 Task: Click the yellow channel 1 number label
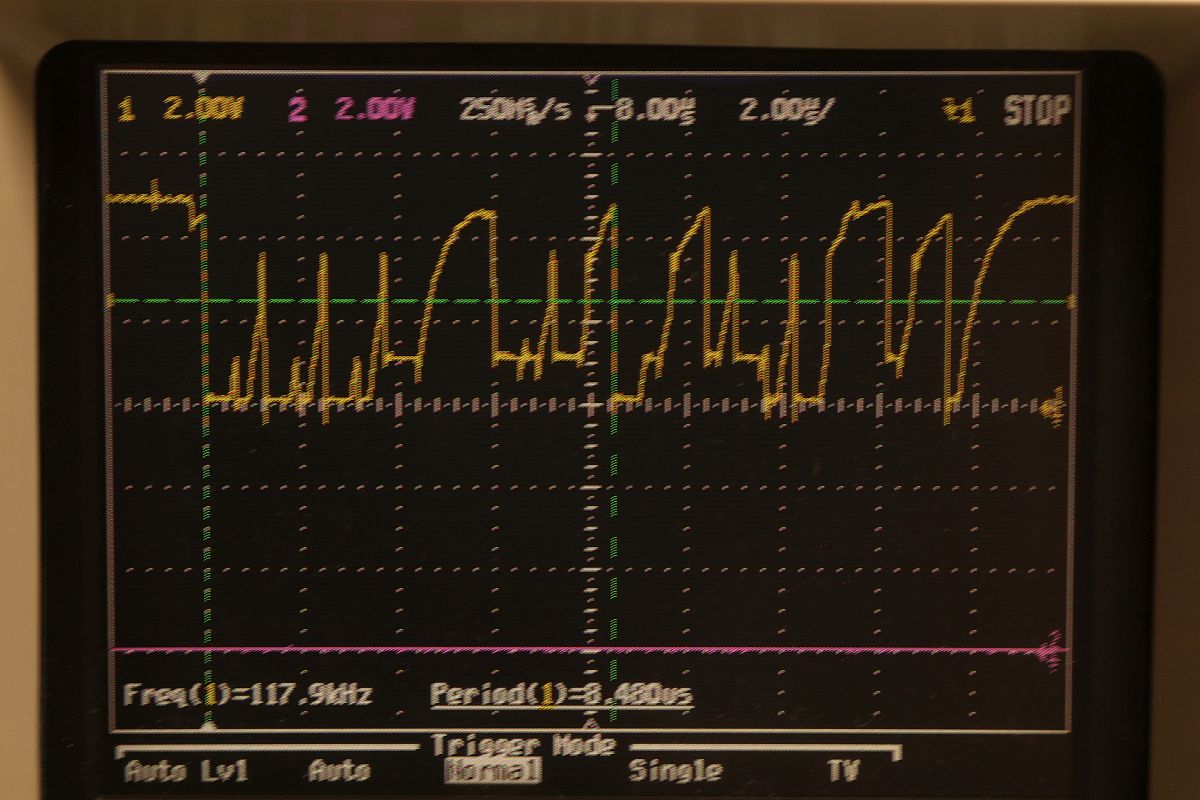coord(126,110)
